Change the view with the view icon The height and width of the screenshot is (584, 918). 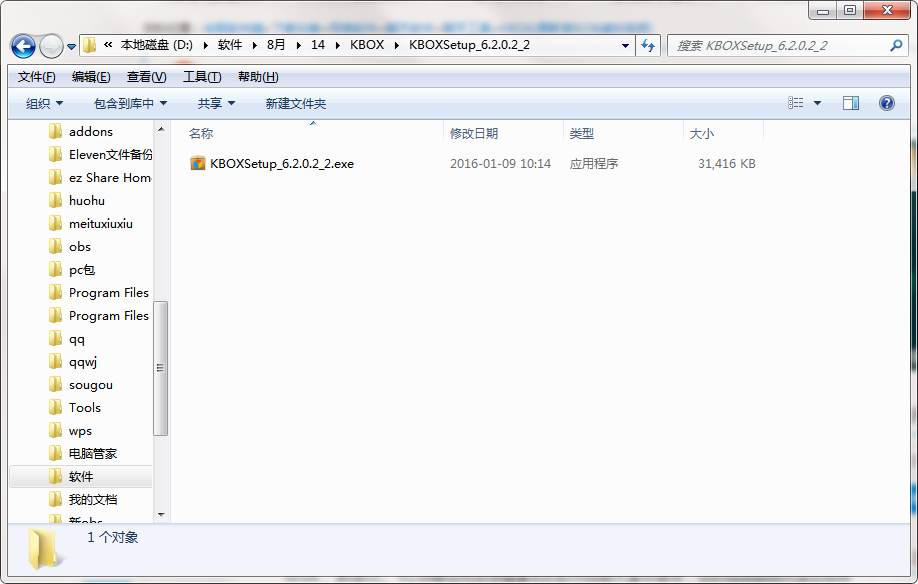tap(795, 103)
